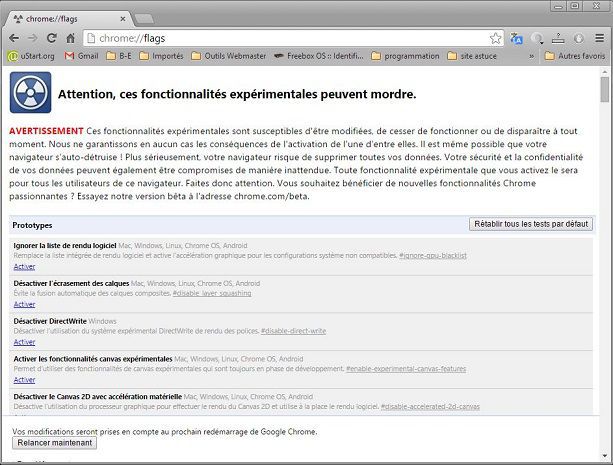Click Relancer maintenant button

pos(54,443)
